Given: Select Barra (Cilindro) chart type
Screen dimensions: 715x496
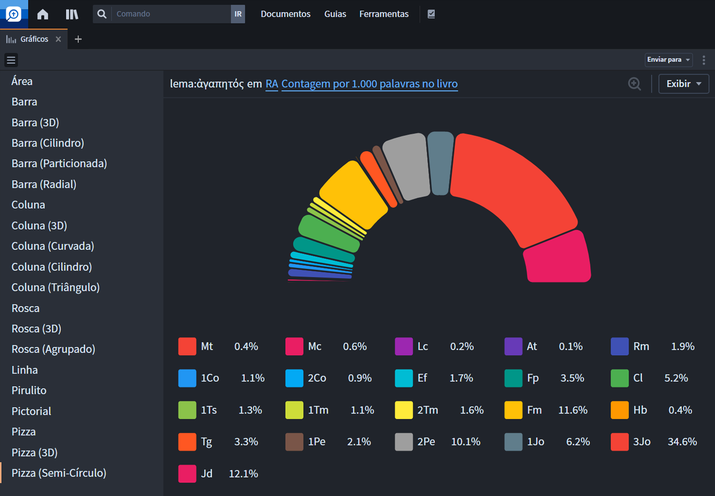Looking at the screenshot, I should 48,143.
